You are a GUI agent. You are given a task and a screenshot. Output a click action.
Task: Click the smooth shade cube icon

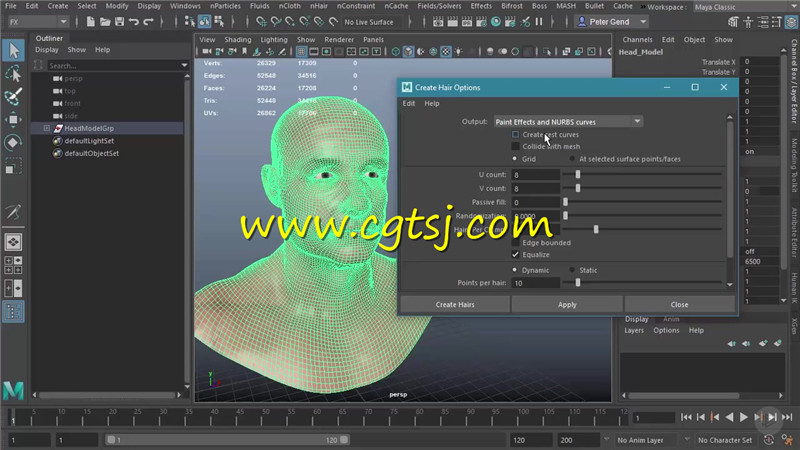coord(408,52)
